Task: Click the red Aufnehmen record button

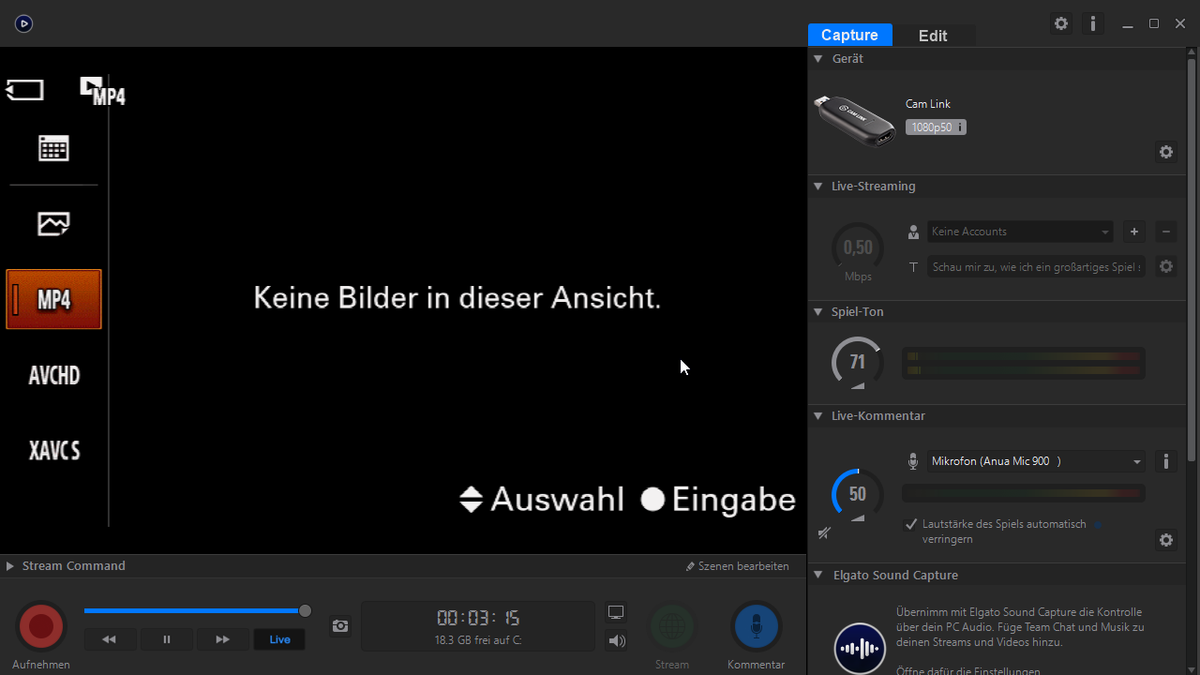Action: [41, 626]
